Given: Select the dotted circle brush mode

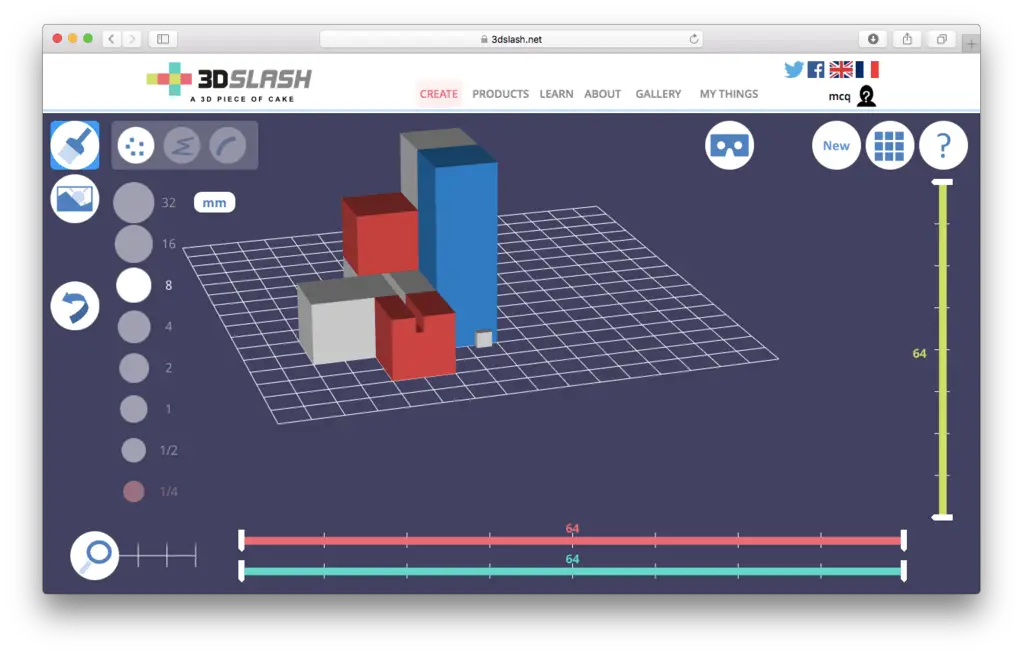Looking at the screenshot, I should coord(136,146).
